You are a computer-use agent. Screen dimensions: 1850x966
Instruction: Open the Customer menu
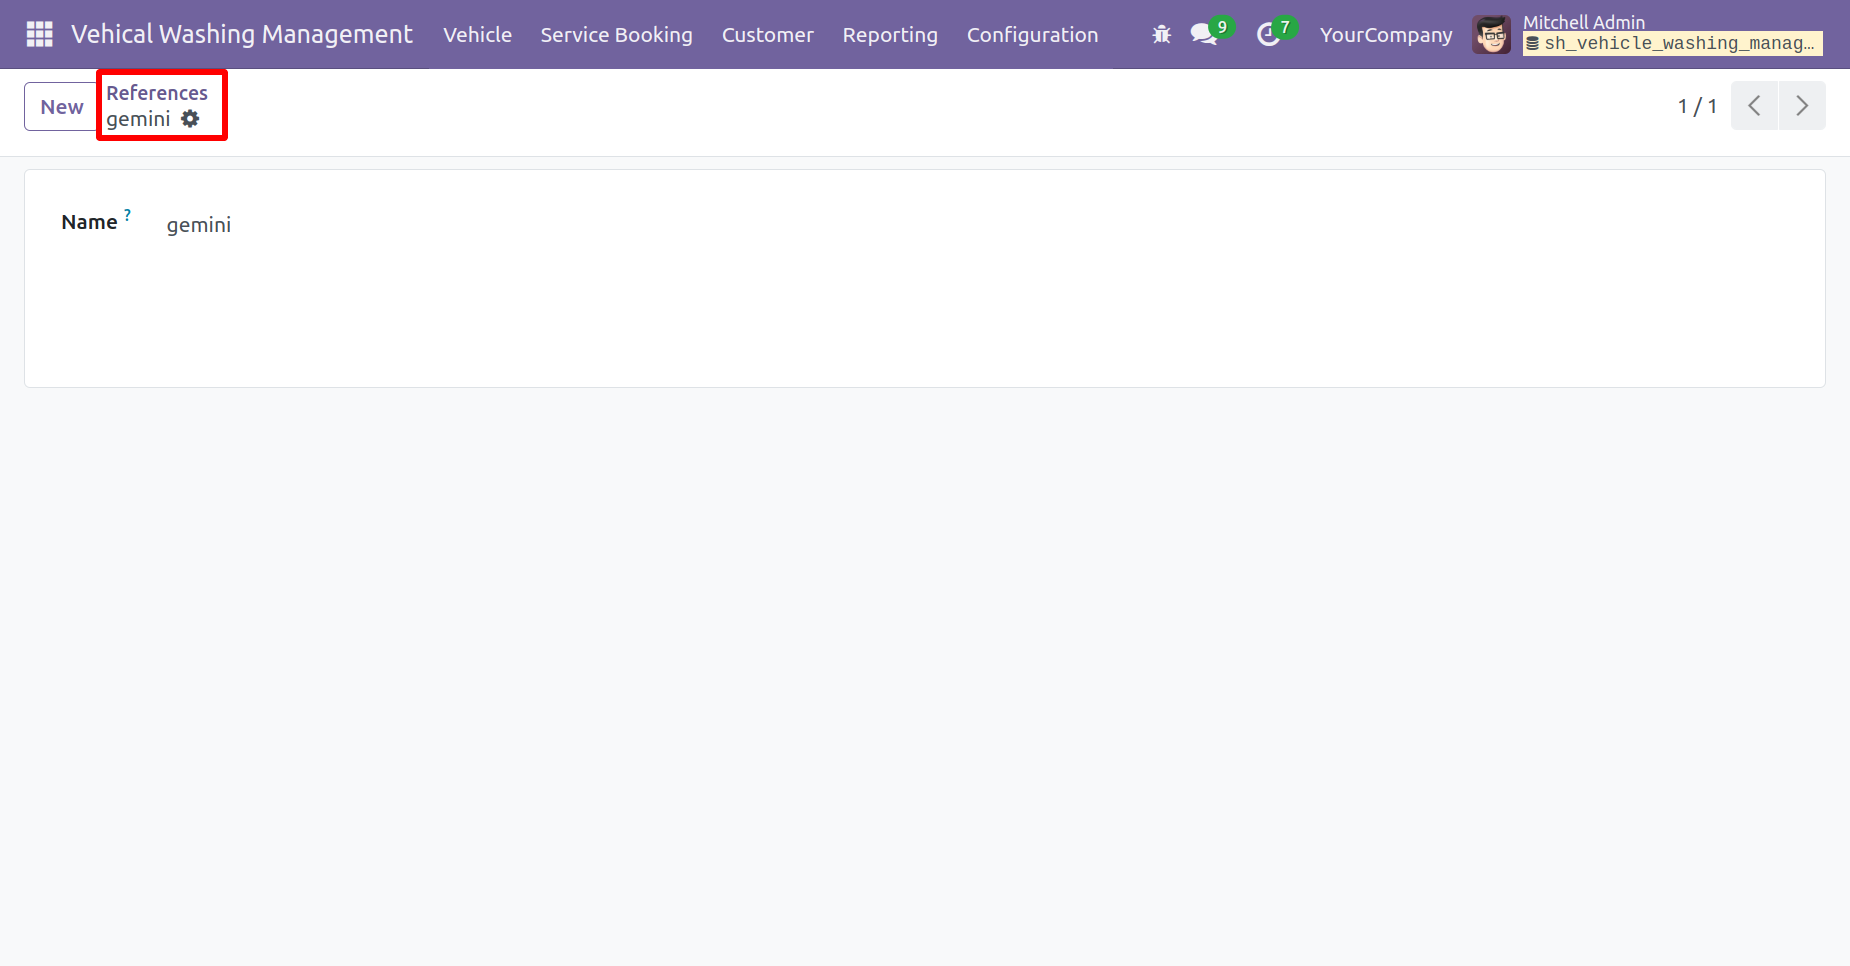point(767,34)
